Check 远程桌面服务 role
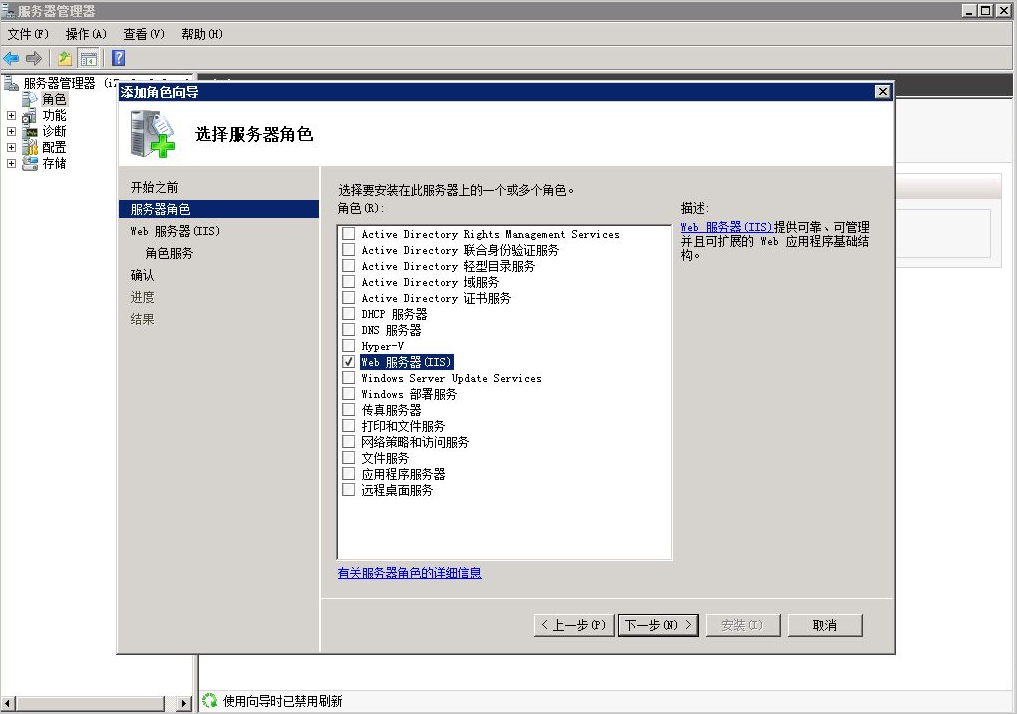Viewport: 1017px width, 714px height. click(349, 490)
